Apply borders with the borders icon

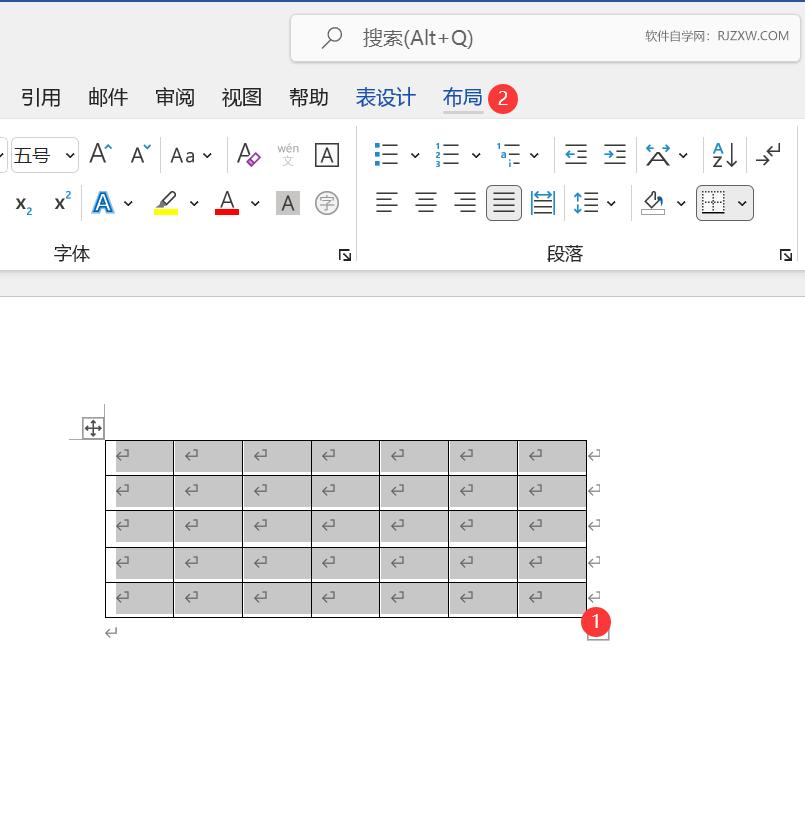click(x=714, y=203)
